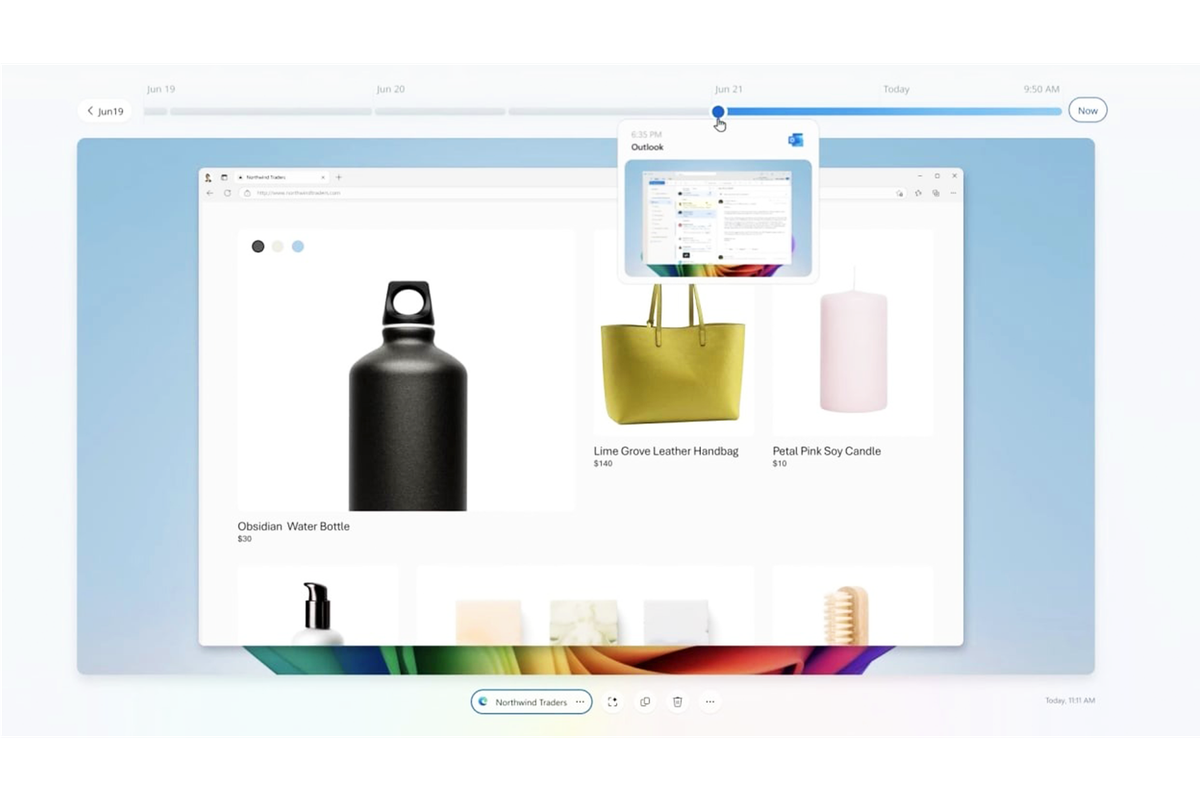Image resolution: width=1200 pixels, height=800 pixels.
Task: Select the screen-area snip icon near Northwind Traders
Action: click(x=612, y=701)
